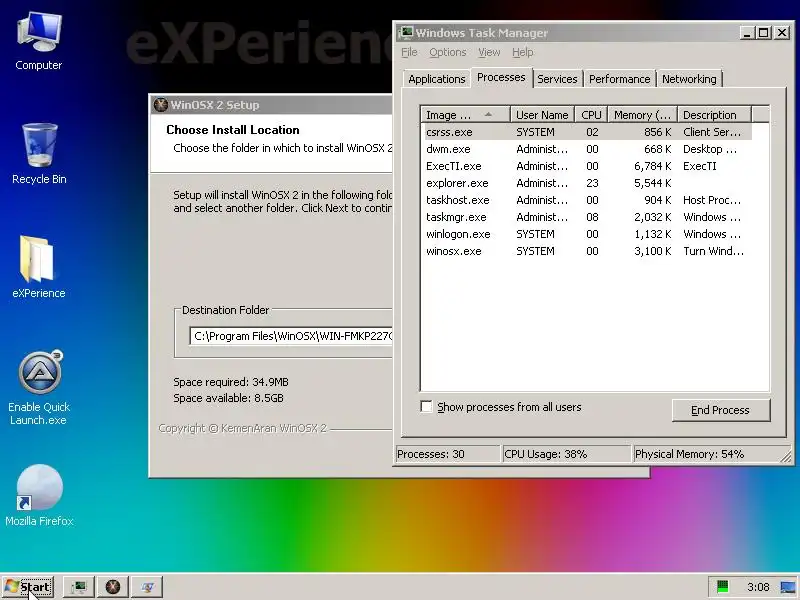Select the dwm.exe process row
The width and height of the screenshot is (800, 600).
click(x=587, y=149)
